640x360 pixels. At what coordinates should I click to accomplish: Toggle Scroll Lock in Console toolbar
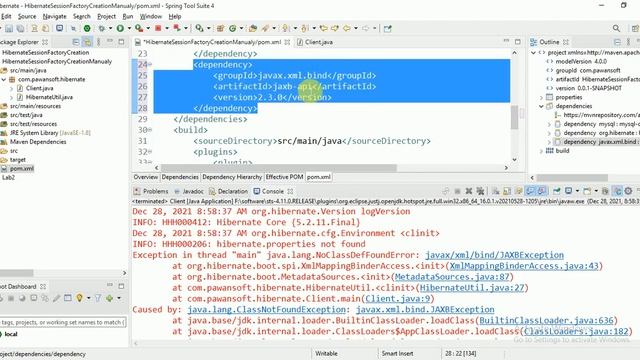[507, 191]
